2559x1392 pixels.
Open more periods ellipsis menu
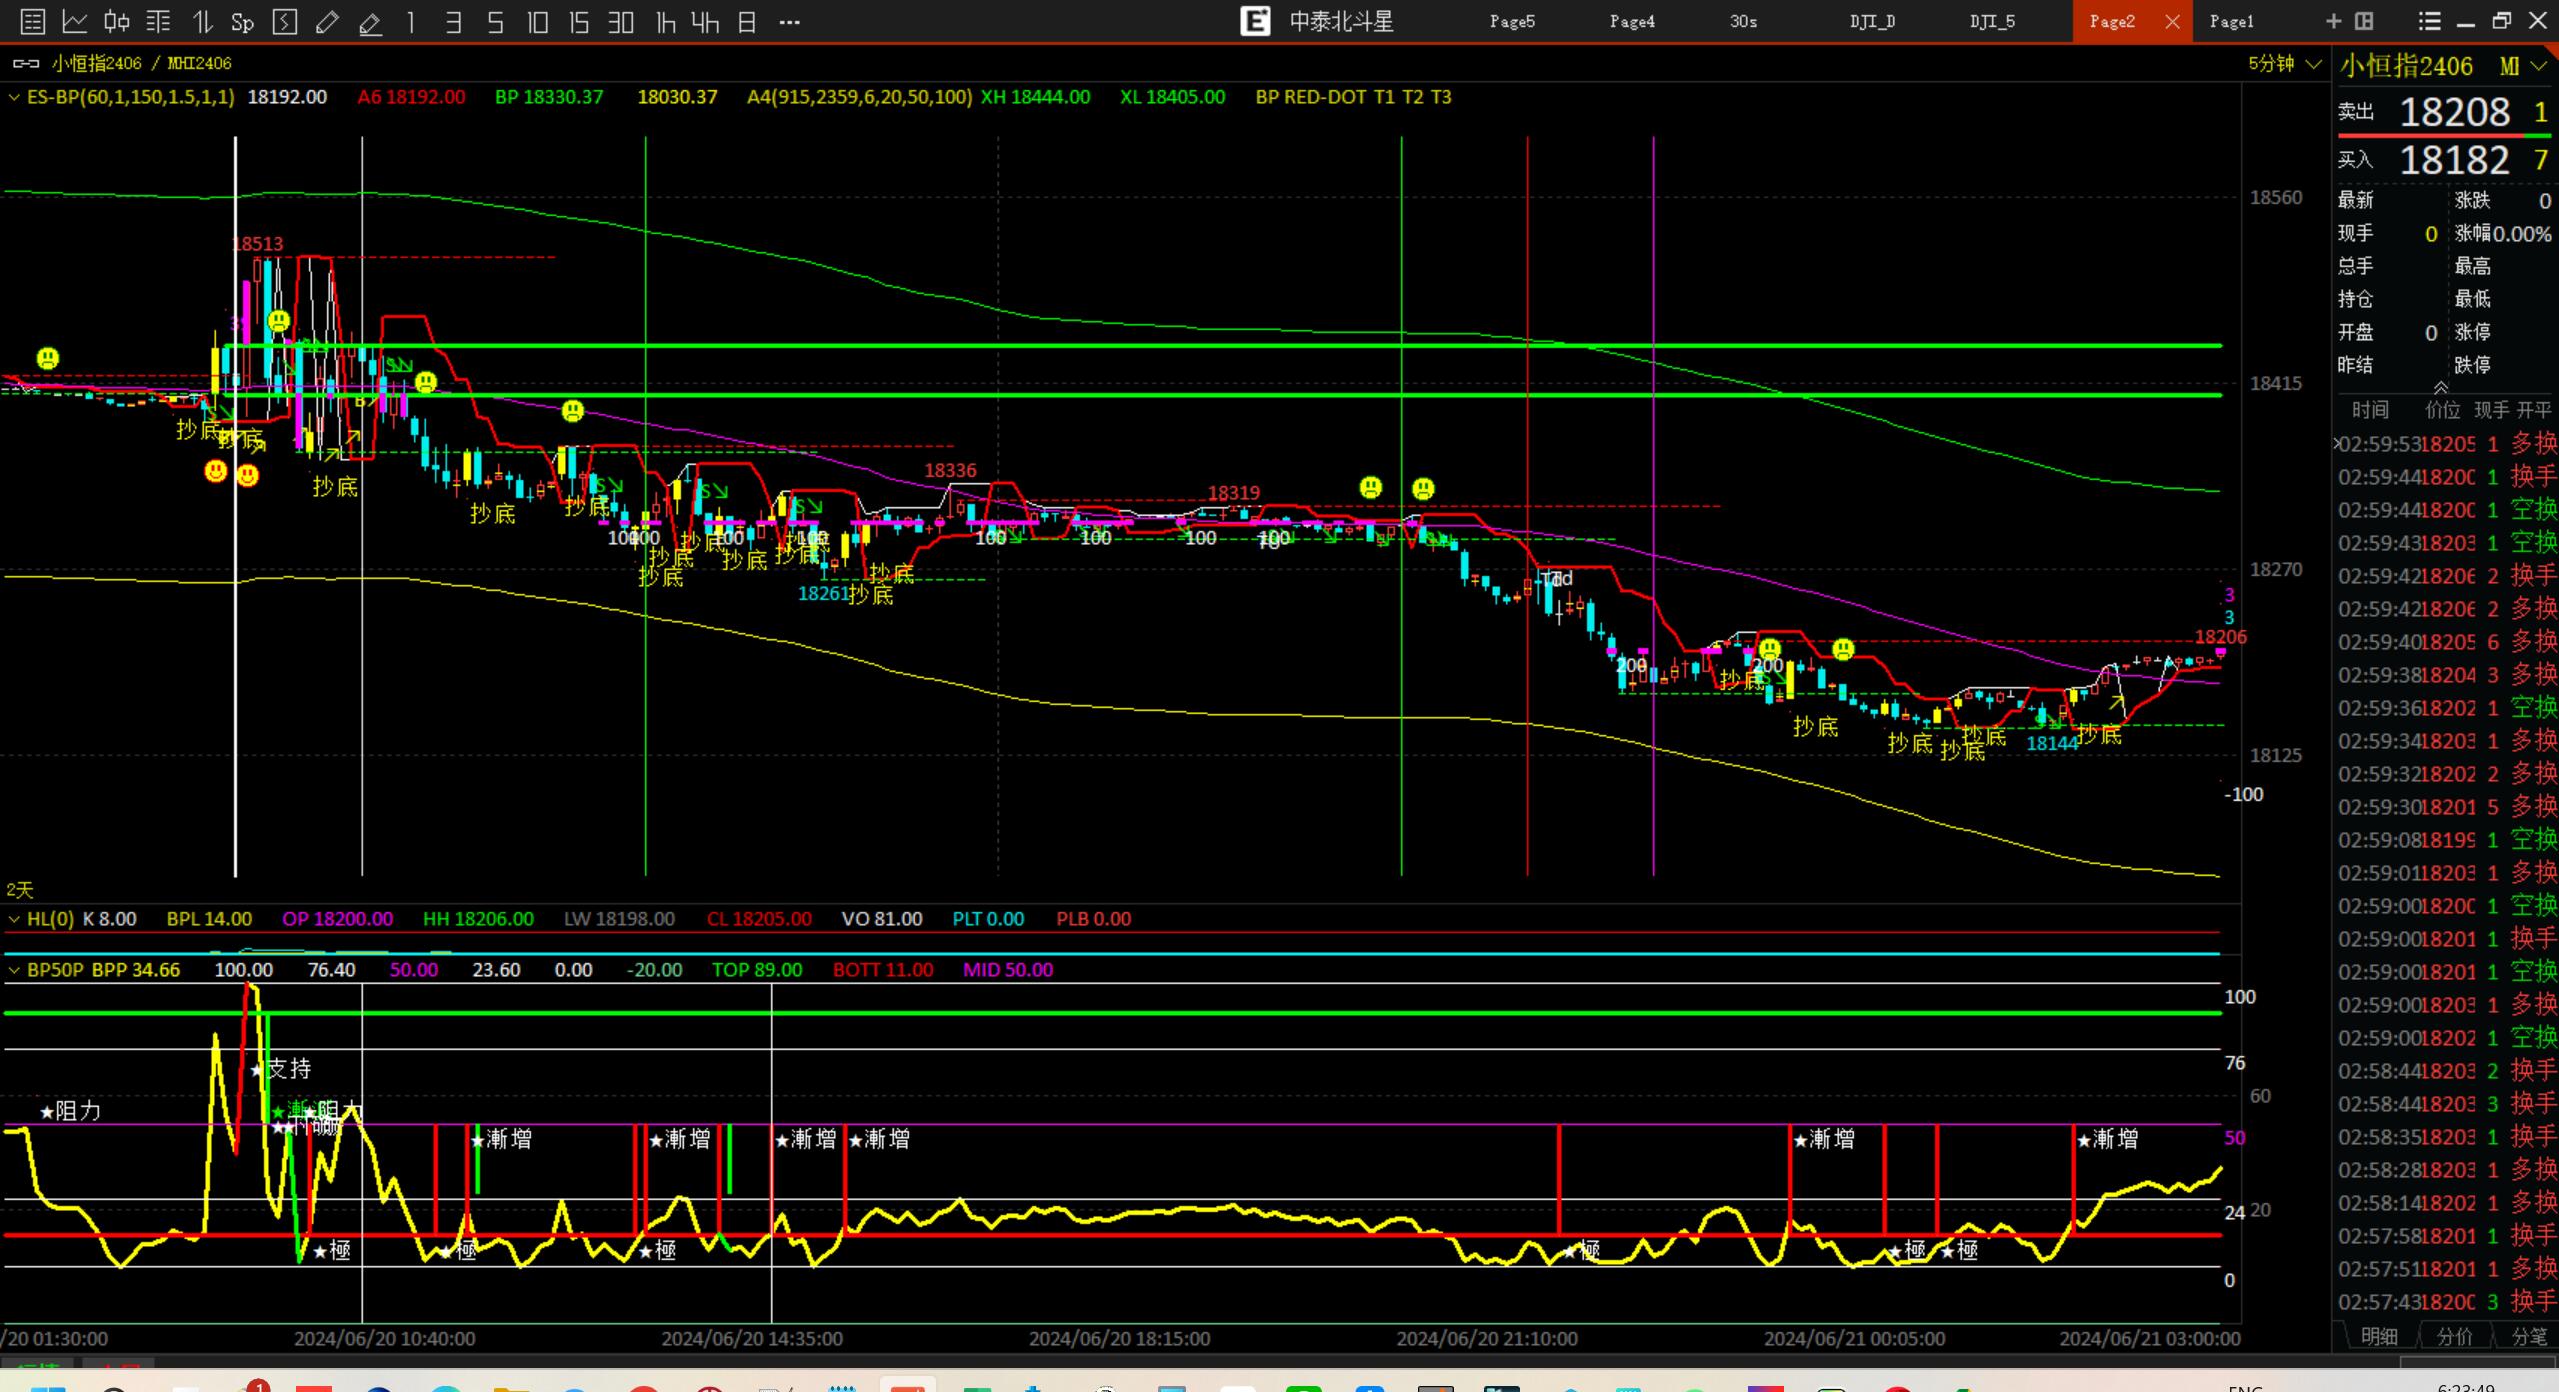point(789,22)
